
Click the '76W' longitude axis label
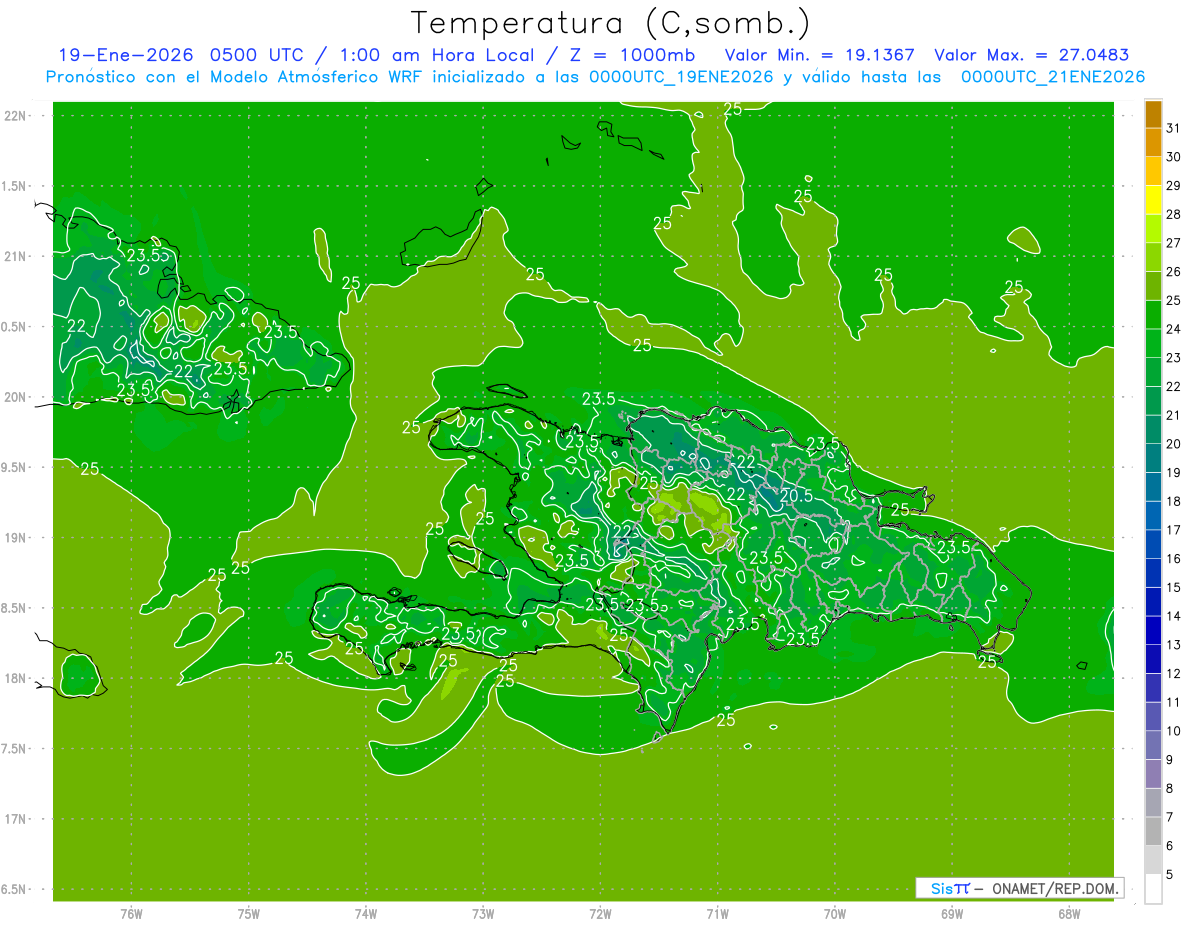coord(131,913)
